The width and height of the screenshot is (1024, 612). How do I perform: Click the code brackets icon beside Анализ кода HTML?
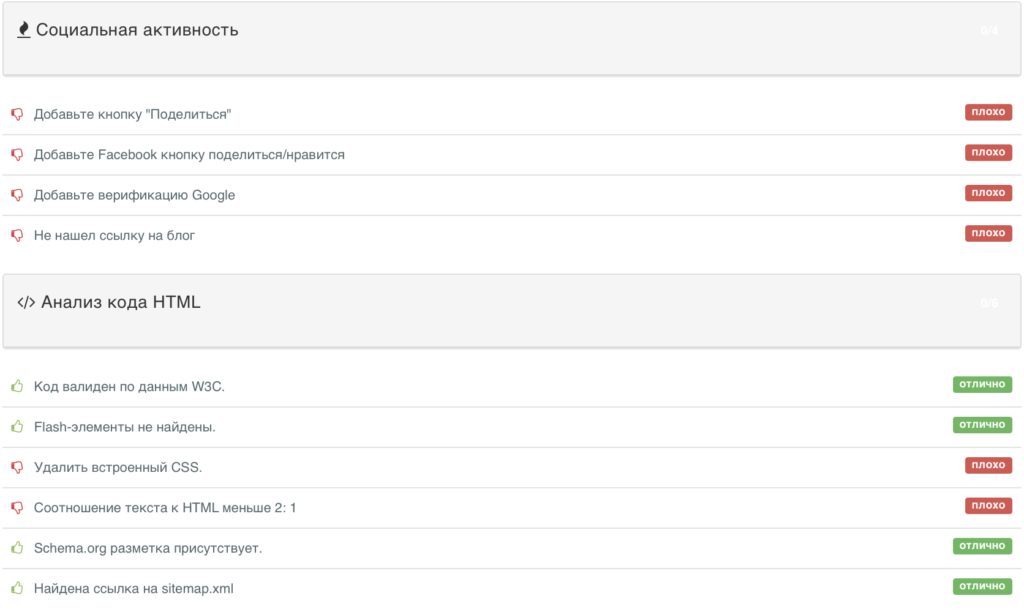tap(26, 302)
